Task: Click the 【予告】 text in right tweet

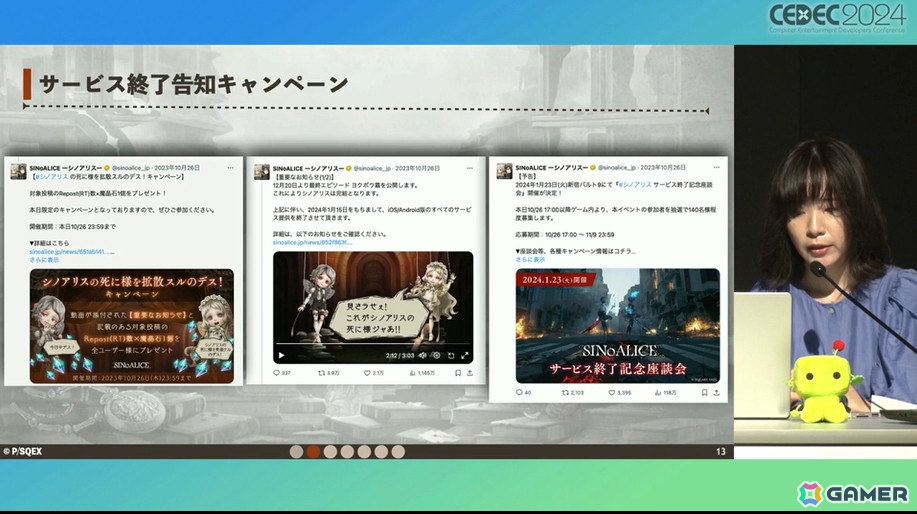Action: pyautogui.click(x=528, y=175)
